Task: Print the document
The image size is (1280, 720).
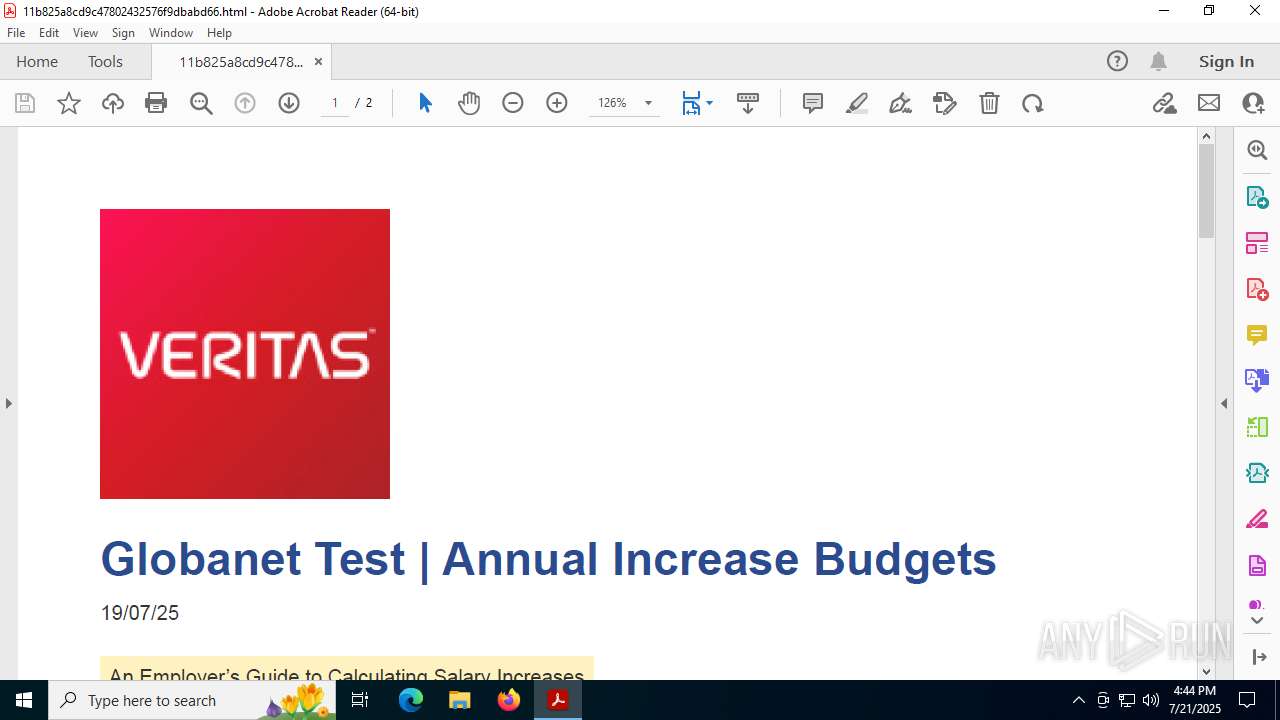Action: click(x=156, y=103)
